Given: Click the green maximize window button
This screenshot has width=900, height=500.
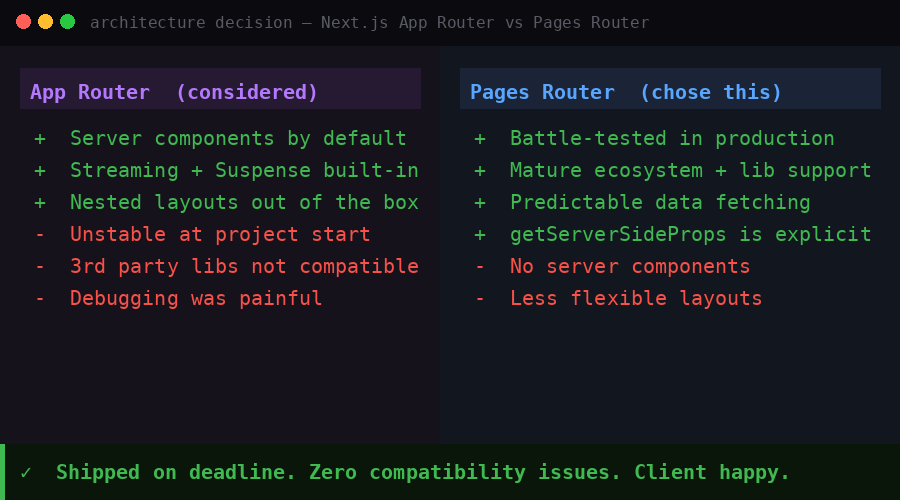Looking at the screenshot, I should click(x=68, y=22).
